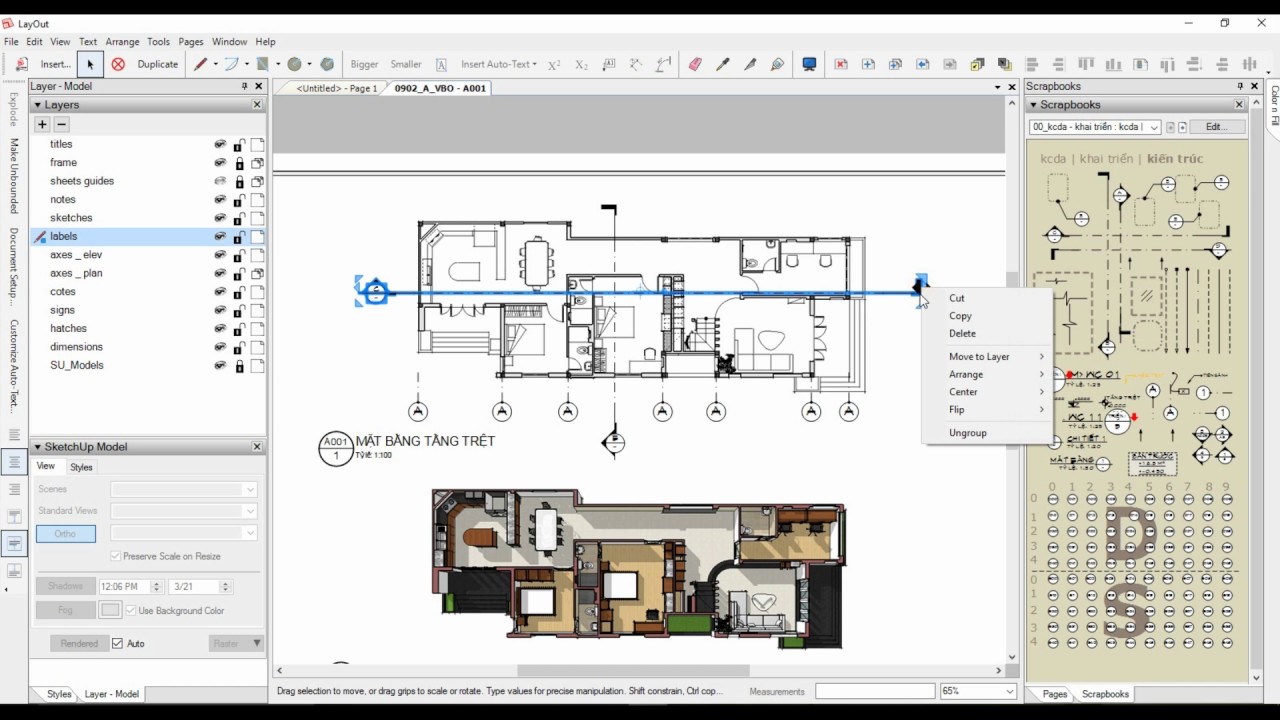The image size is (1280, 720).
Task: Select the pink Erase tool
Action: pos(695,64)
